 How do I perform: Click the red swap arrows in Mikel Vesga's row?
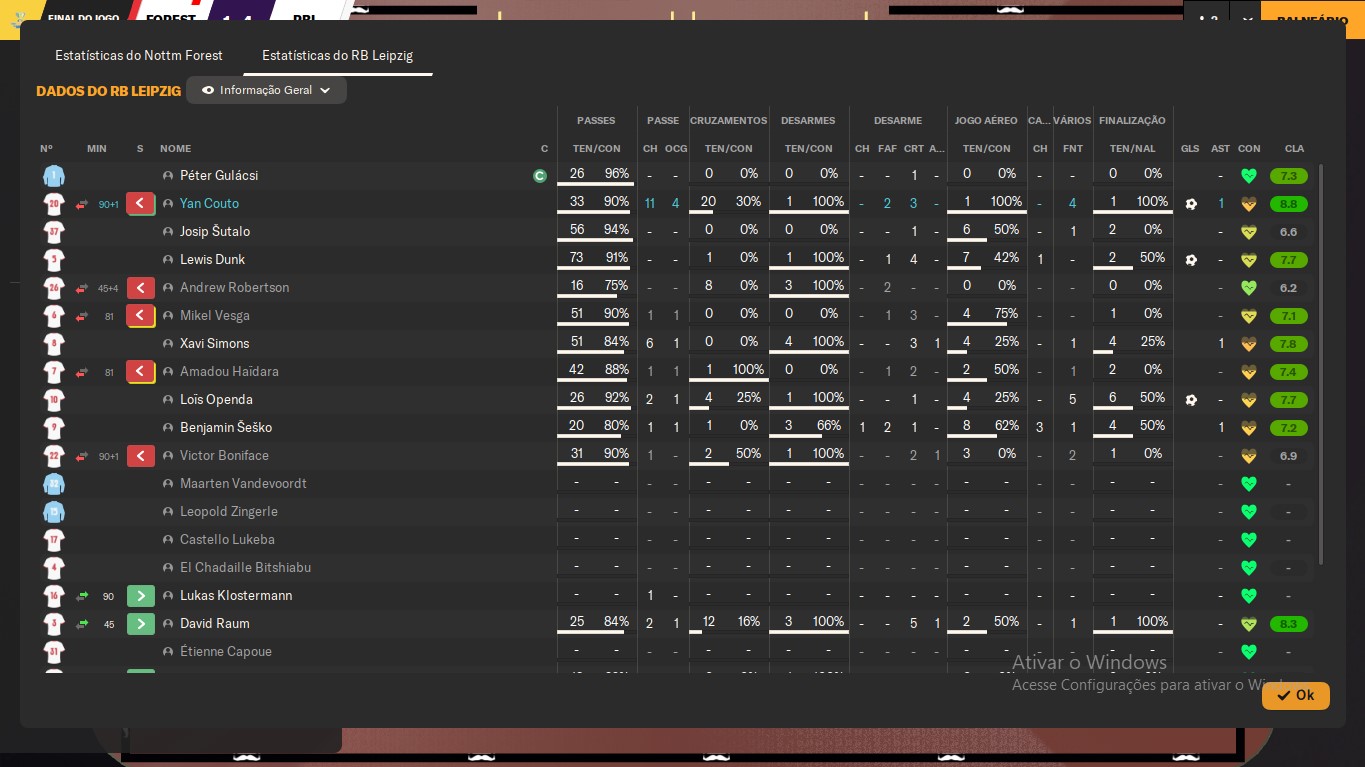pyautogui.click(x=82, y=316)
